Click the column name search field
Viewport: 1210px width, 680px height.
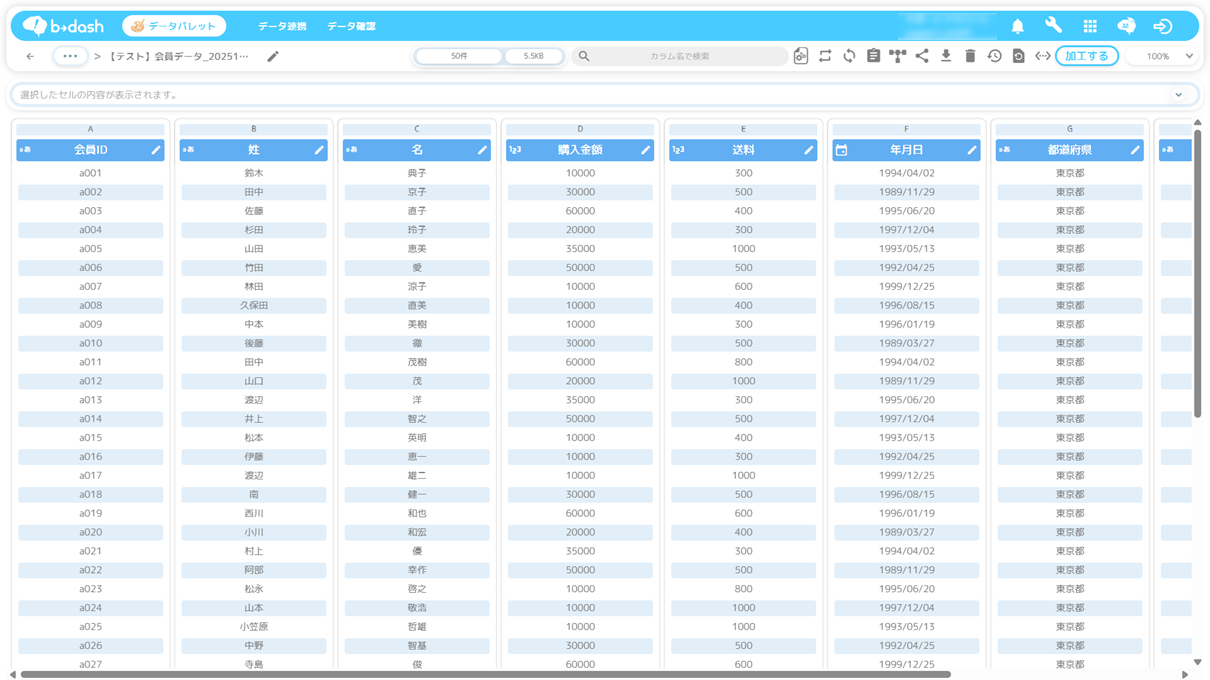click(680, 56)
